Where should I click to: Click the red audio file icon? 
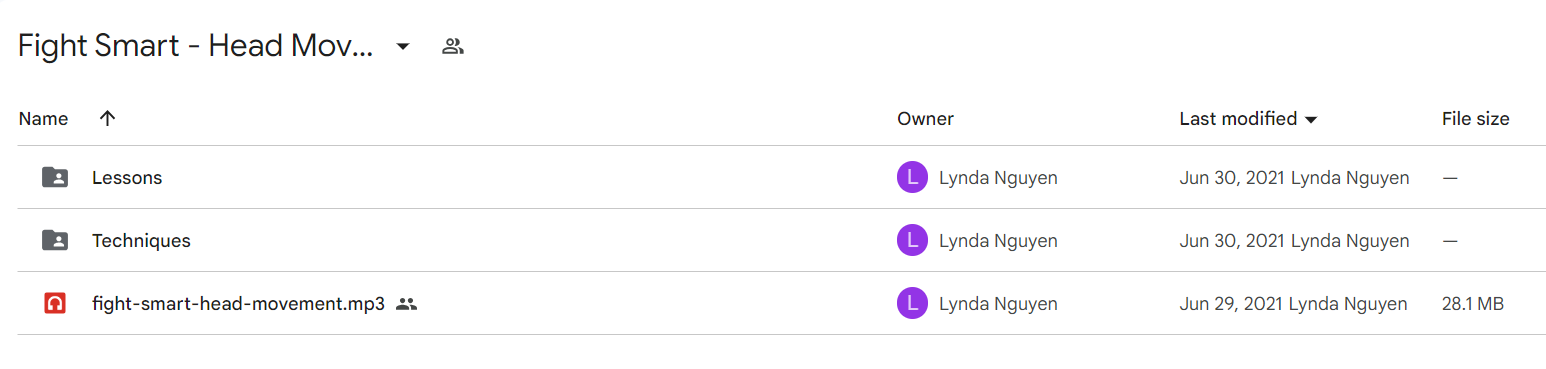pos(55,303)
